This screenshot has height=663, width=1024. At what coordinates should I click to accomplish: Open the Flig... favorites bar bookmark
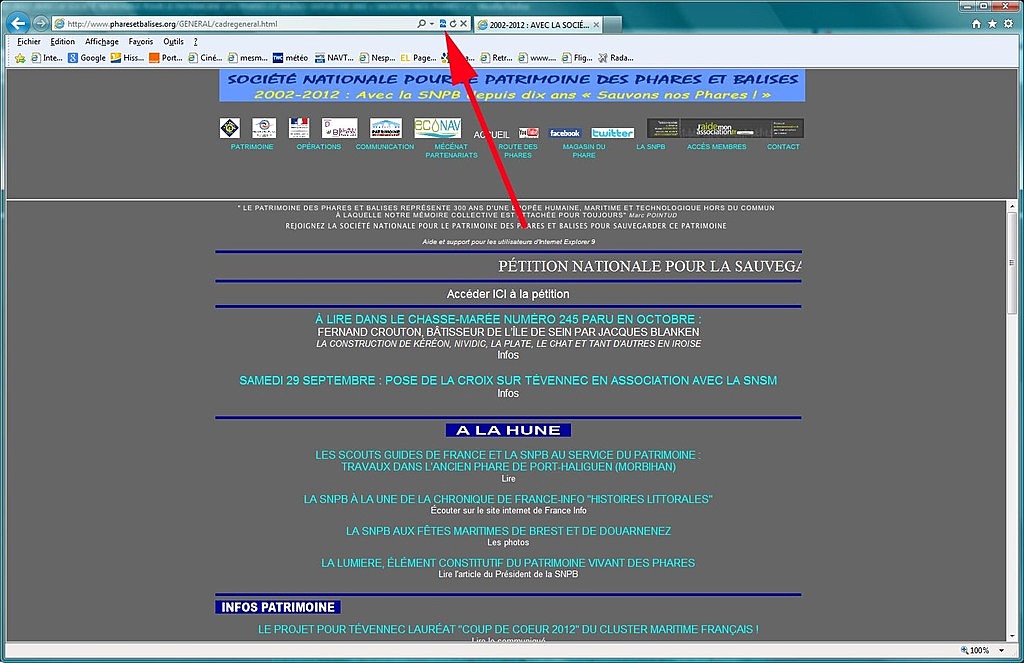(577, 58)
